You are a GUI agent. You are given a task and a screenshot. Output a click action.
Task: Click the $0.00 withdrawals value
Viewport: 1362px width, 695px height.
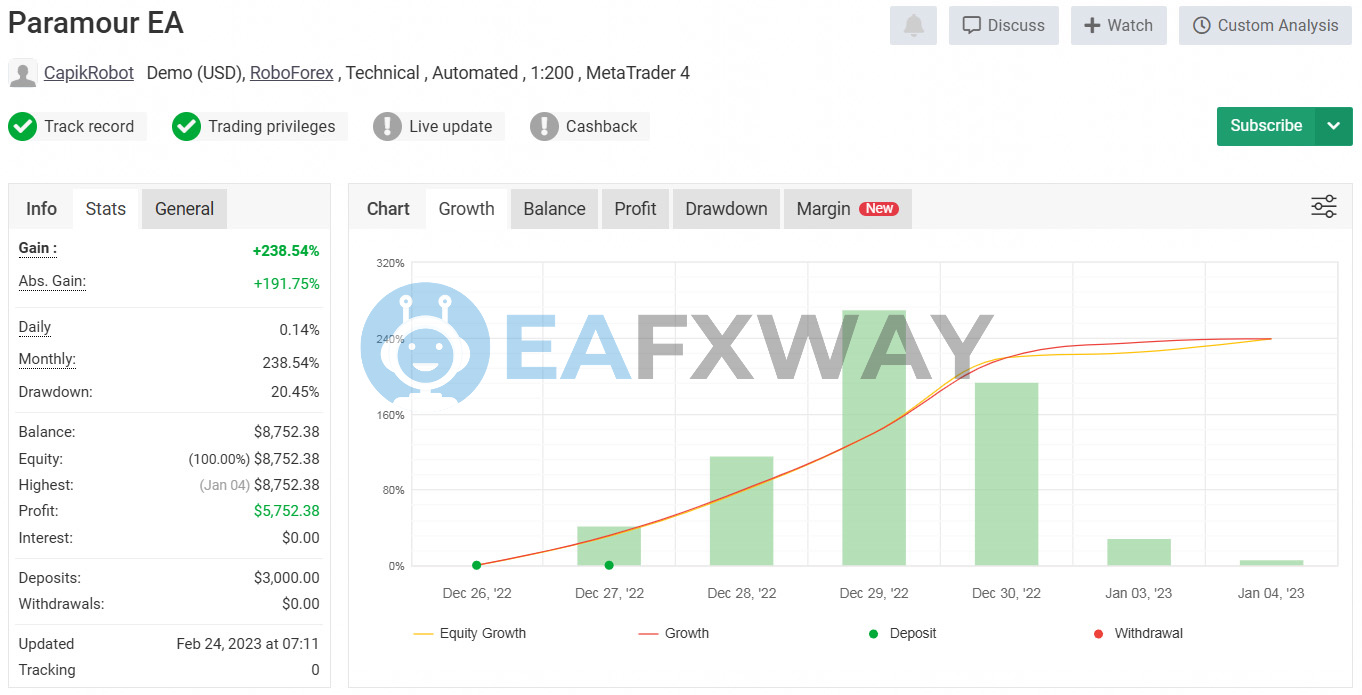coord(301,604)
